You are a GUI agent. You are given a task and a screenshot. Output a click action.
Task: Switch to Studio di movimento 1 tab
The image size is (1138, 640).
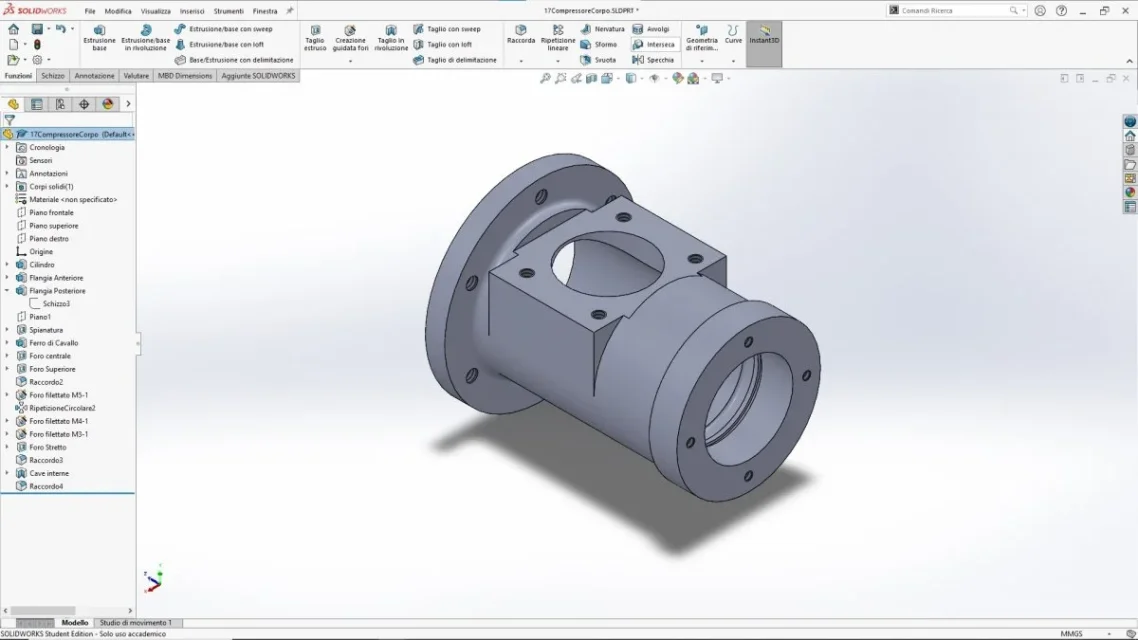(135, 623)
